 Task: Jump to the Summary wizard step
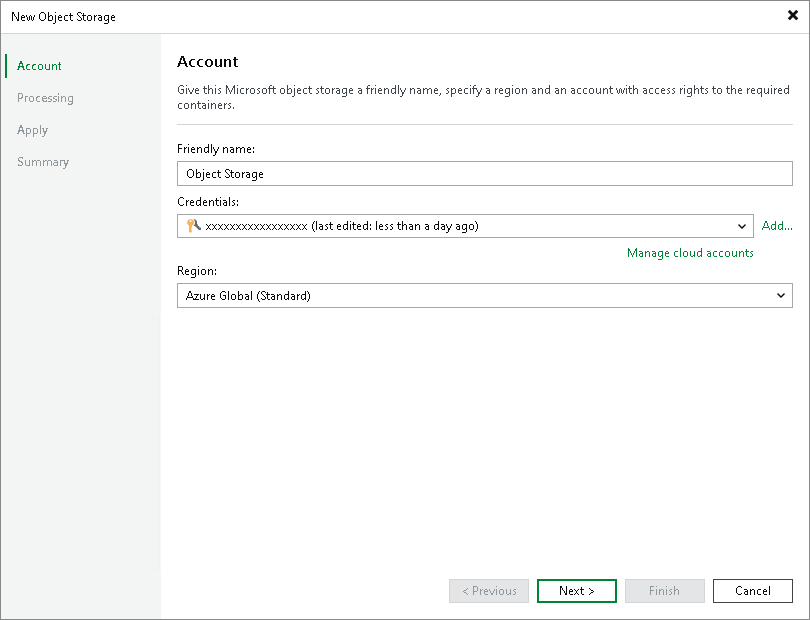[x=43, y=162]
